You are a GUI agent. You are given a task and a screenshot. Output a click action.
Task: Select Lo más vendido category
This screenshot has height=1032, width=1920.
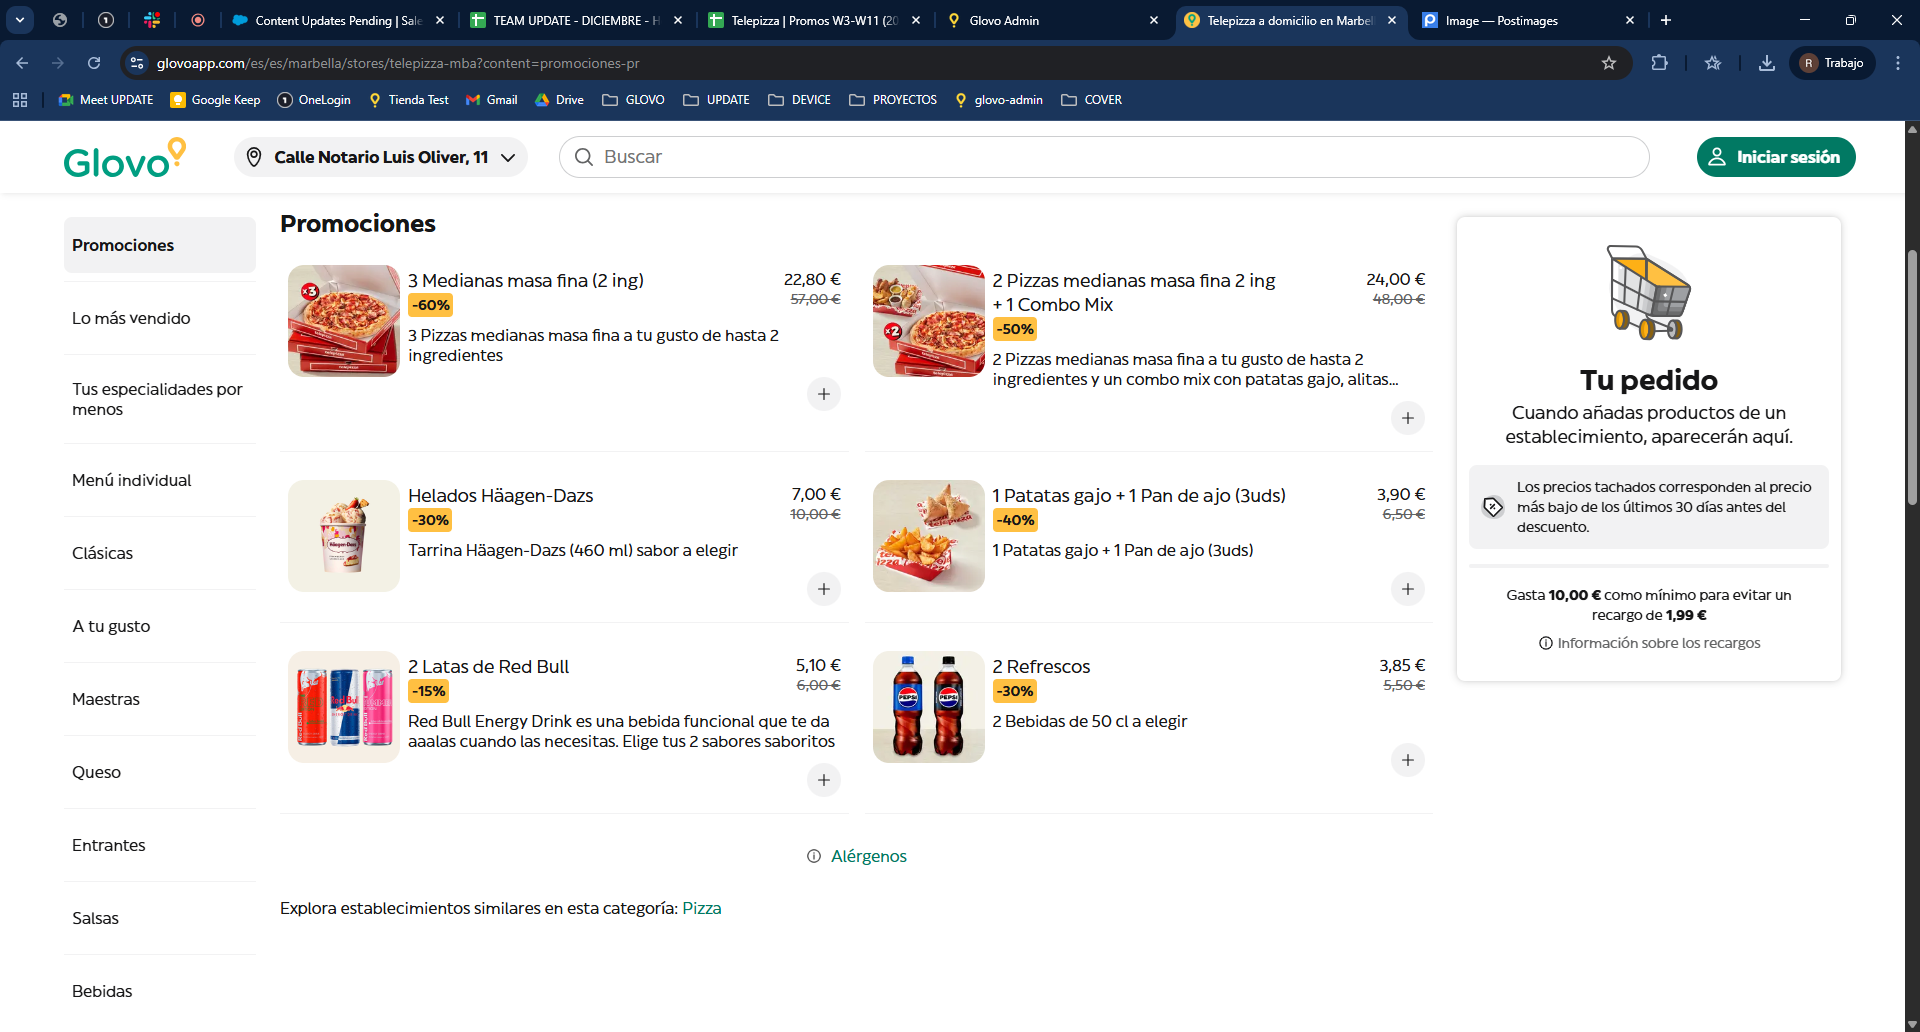tap(160, 318)
